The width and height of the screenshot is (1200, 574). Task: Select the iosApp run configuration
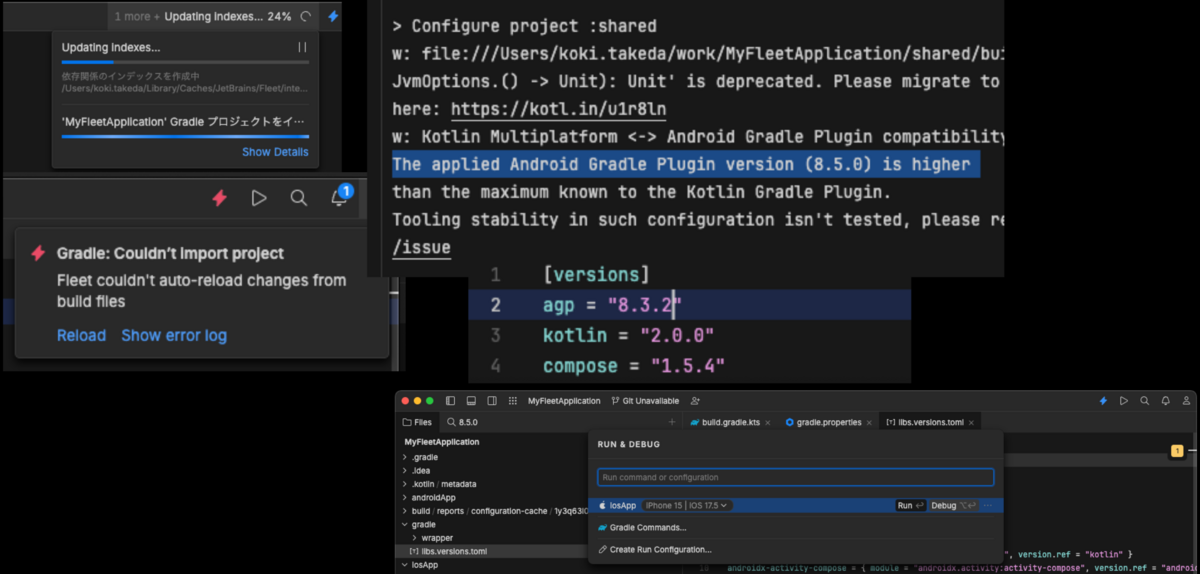795,505
